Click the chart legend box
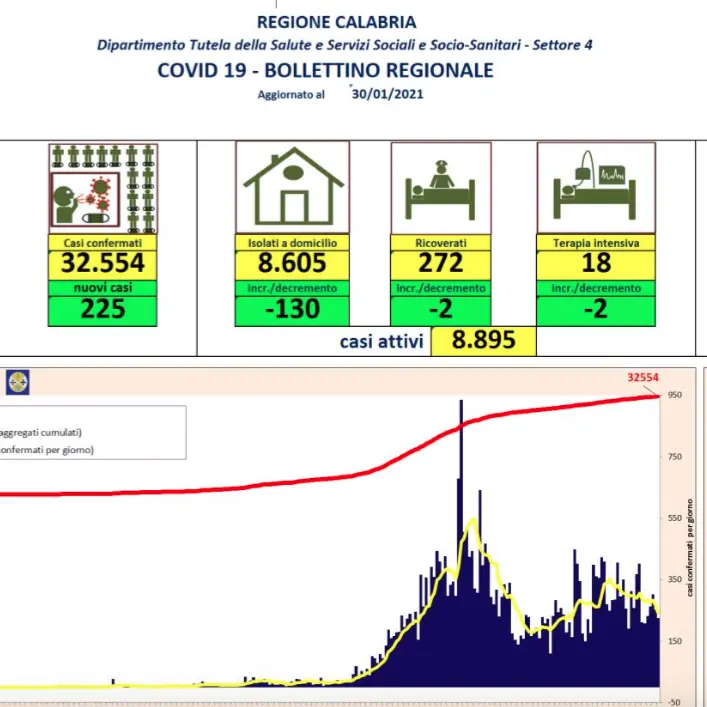Viewport: 707px width, 707px height. [92, 432]
